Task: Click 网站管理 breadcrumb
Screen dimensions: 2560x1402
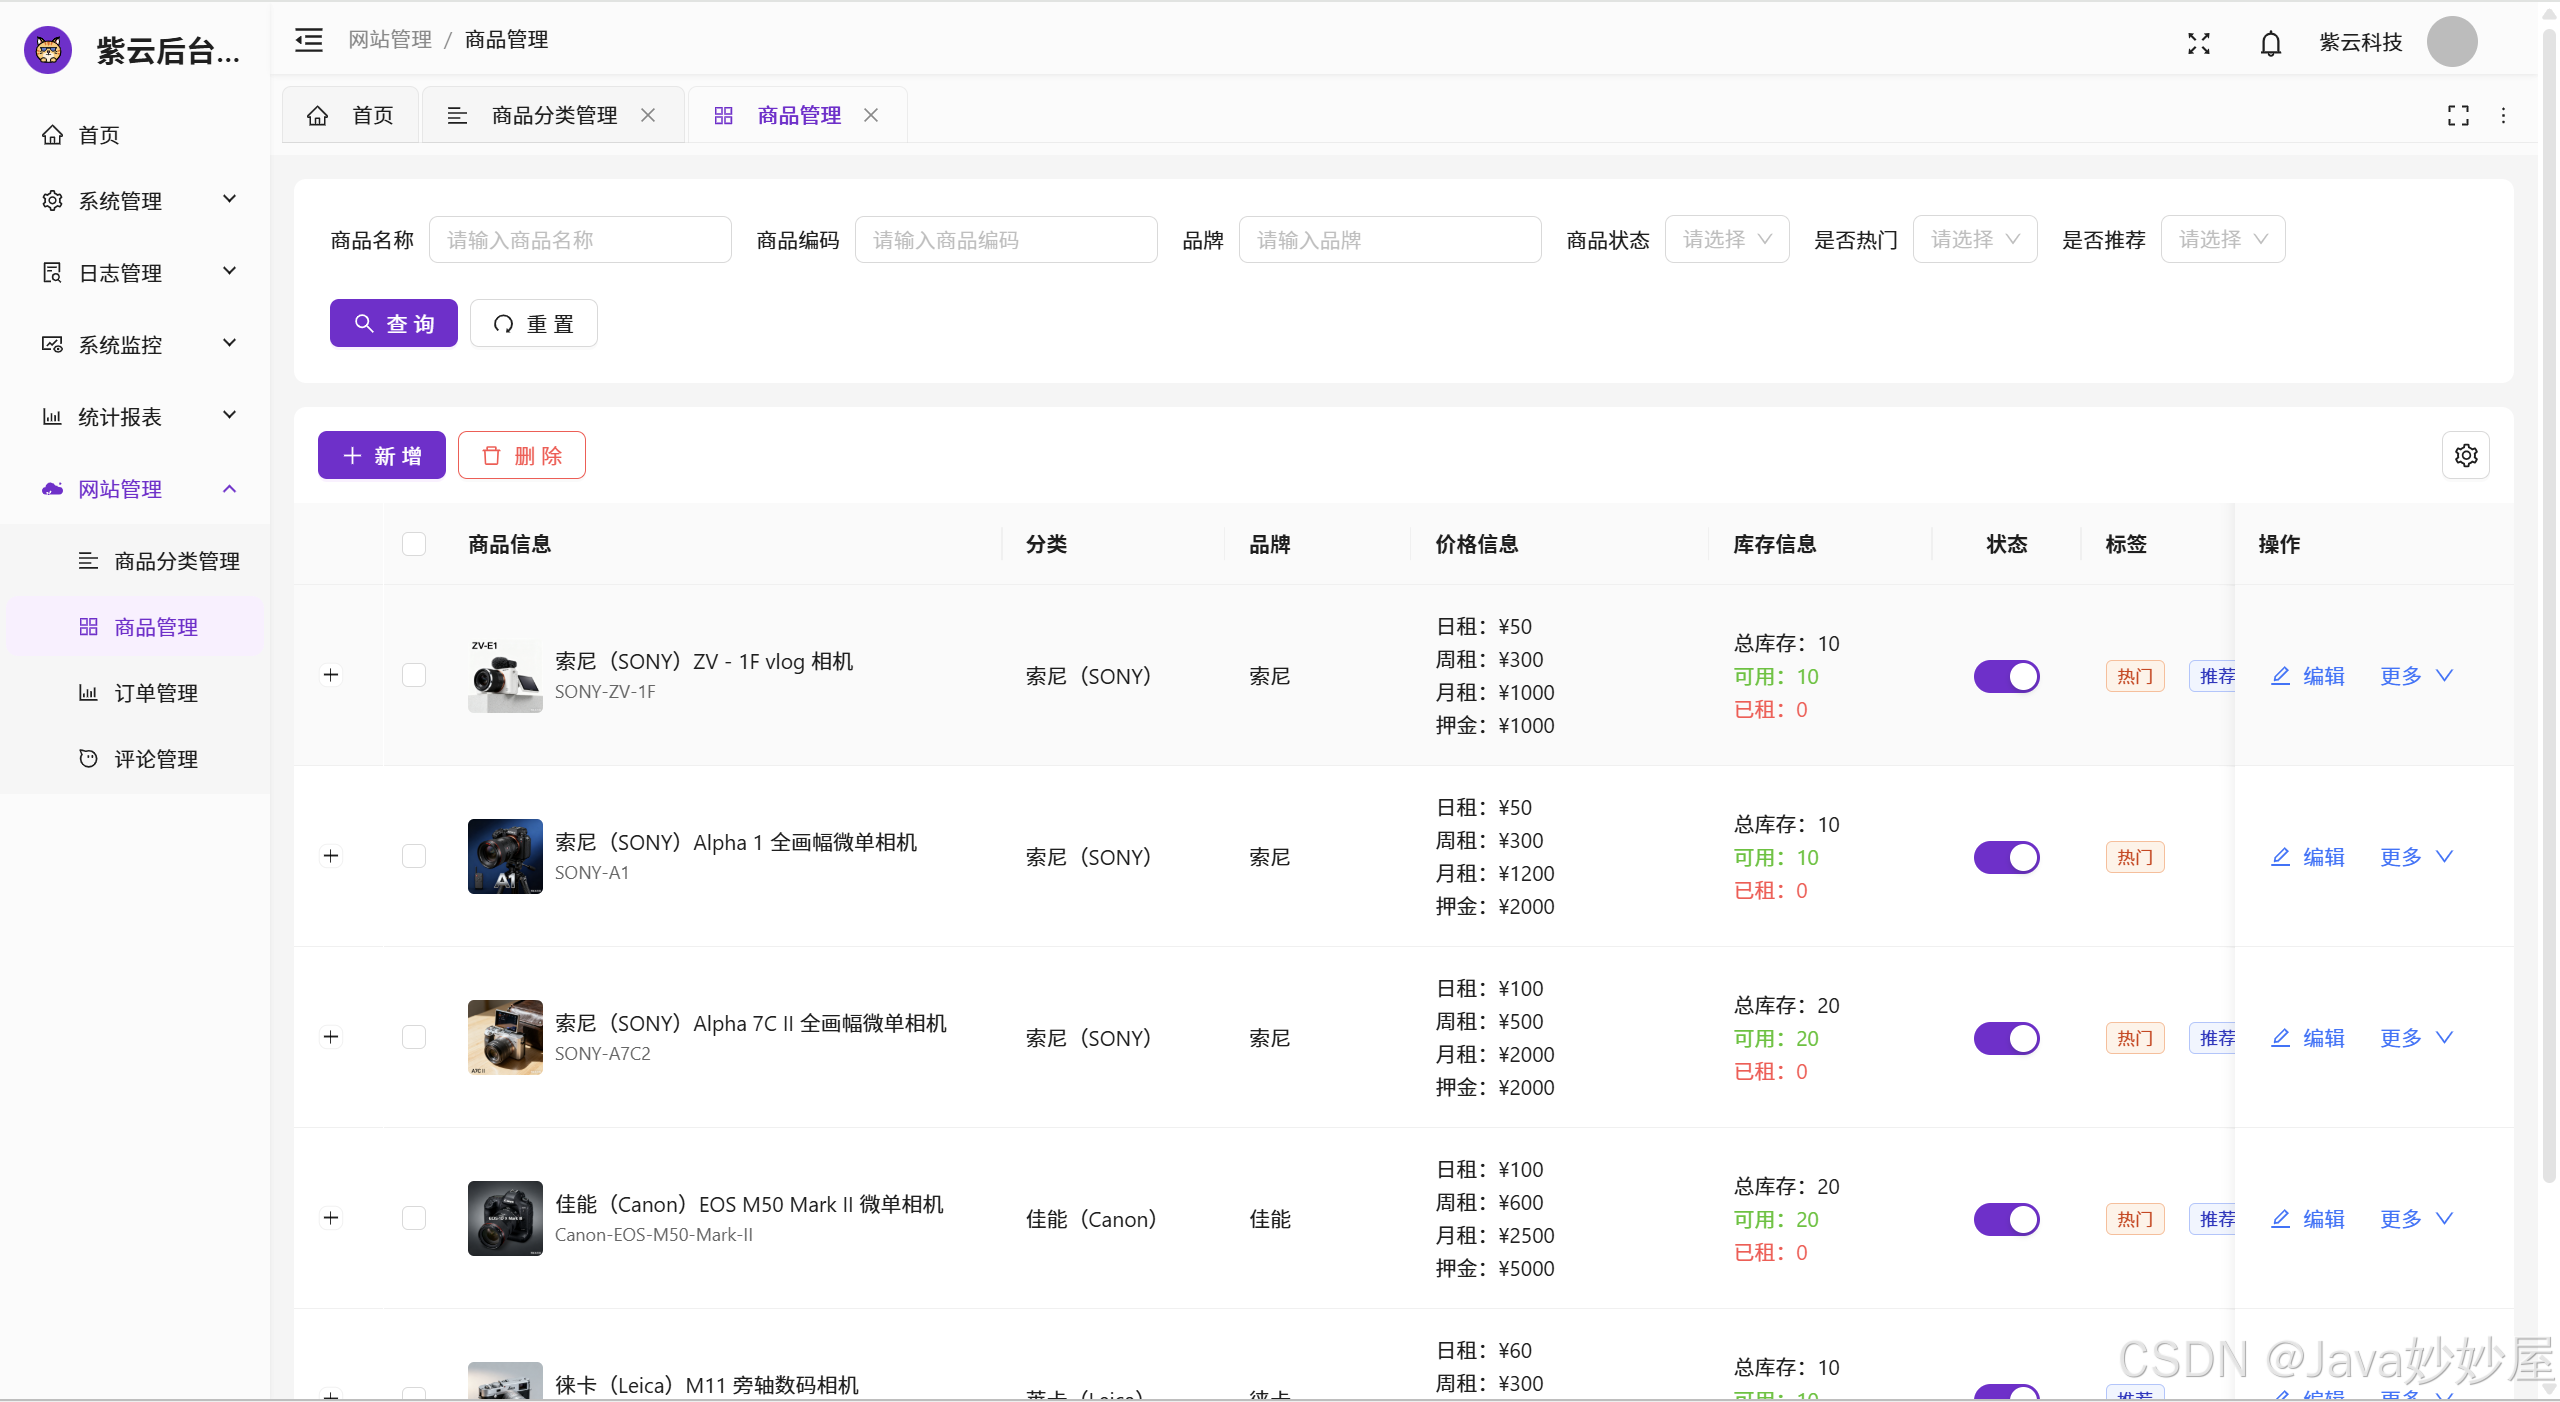Action: point(390,40)
